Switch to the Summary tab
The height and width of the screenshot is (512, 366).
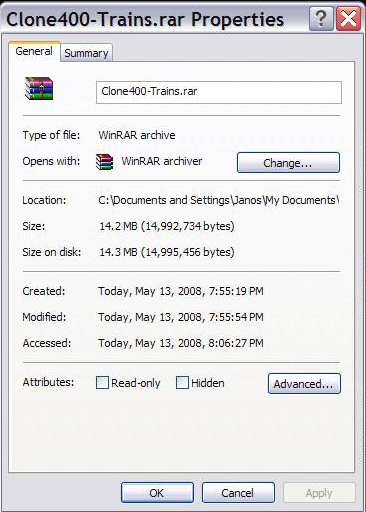pos(86,53)
